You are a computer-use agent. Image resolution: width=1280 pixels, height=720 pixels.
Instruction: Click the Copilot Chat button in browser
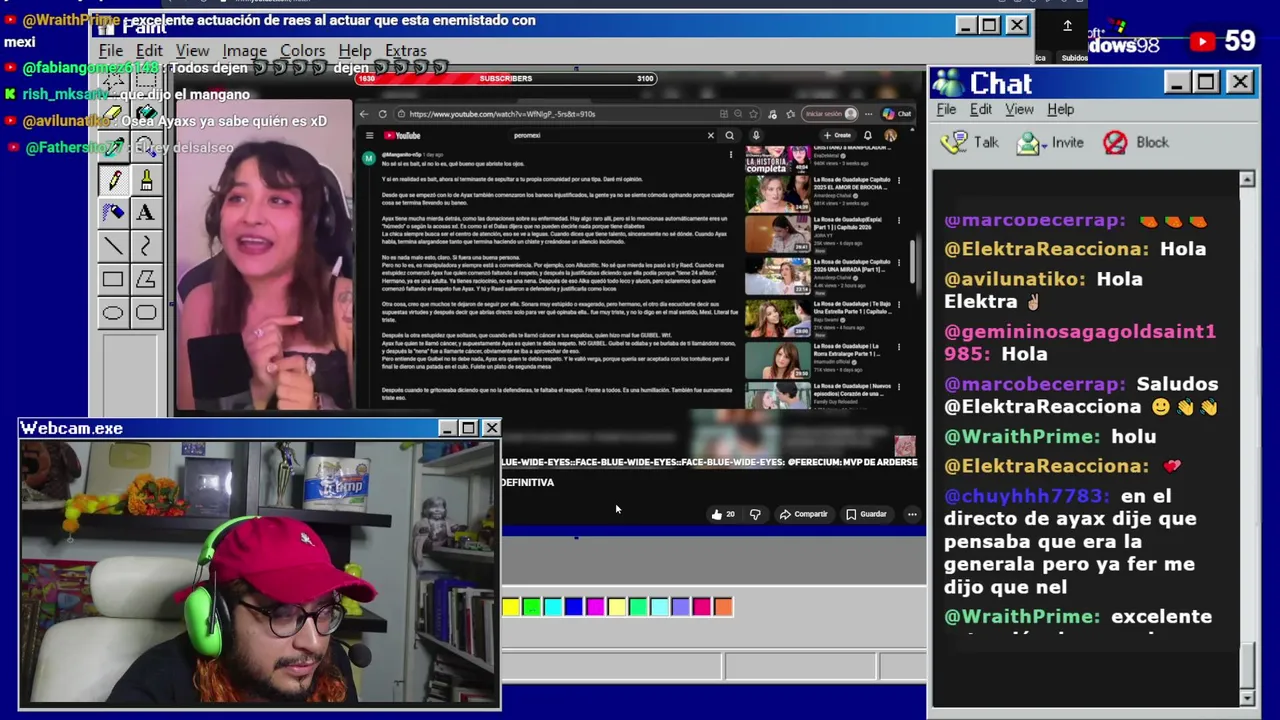[x=897, y=114]
